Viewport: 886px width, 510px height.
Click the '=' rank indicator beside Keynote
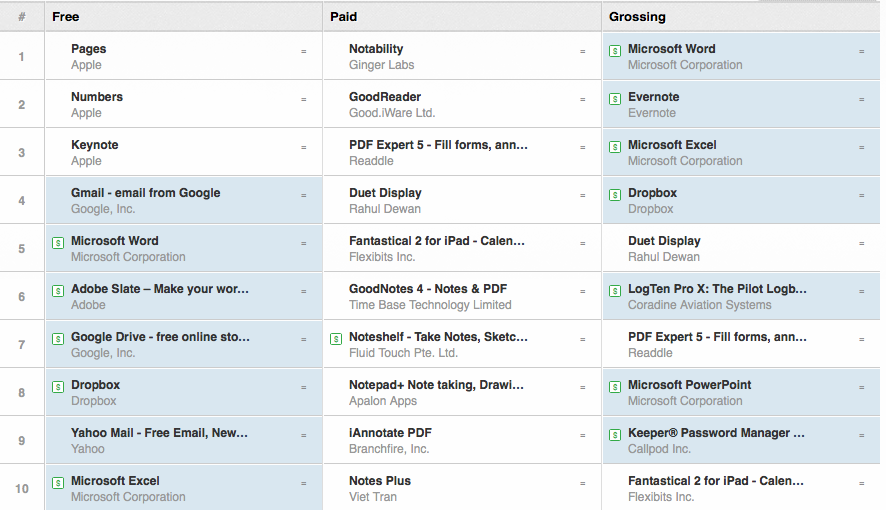pyautogui.click(x=303, y=147)
